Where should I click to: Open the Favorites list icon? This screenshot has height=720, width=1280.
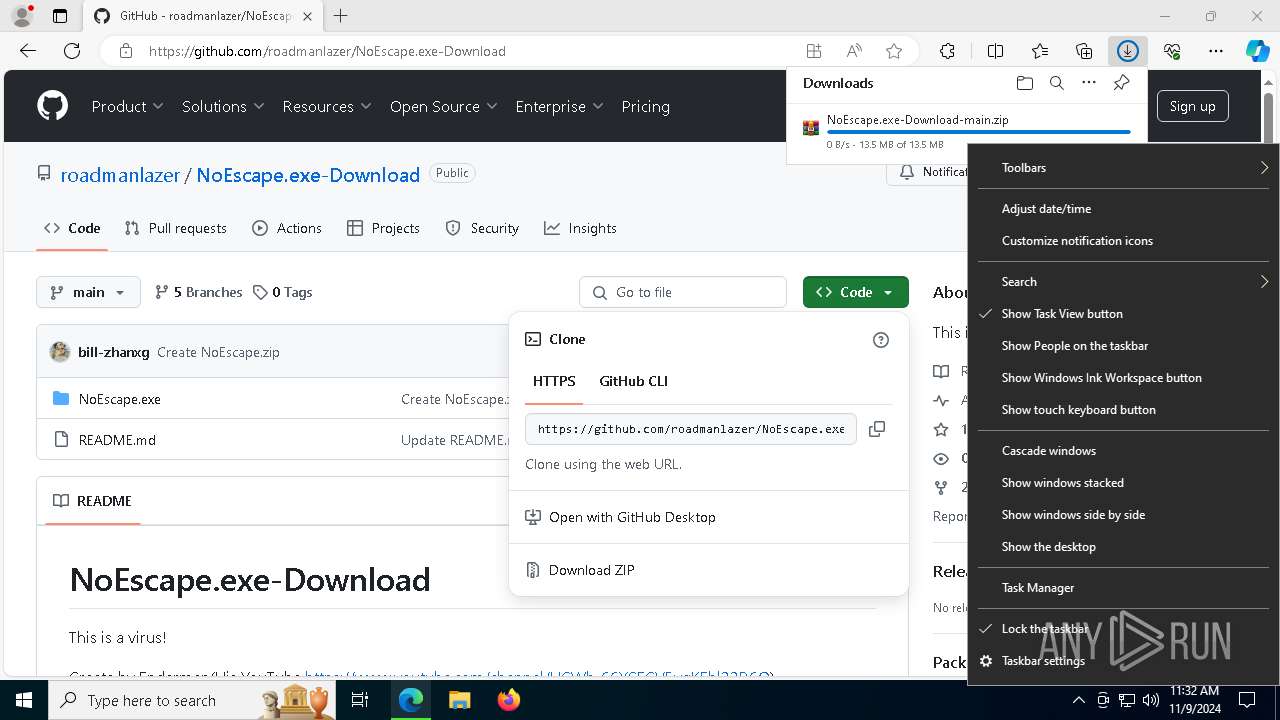coord(1040,51)
